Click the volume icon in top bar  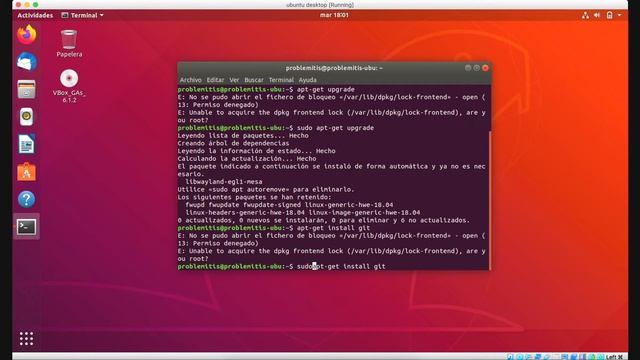click(x=597, y=15)
